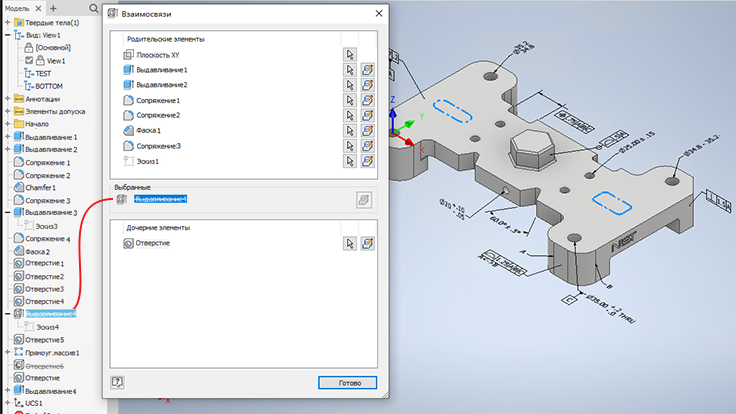This screenshot has height=414, width=736.
Task: Click edit icon for Выдавливание1 parent row
Action: 368,69
